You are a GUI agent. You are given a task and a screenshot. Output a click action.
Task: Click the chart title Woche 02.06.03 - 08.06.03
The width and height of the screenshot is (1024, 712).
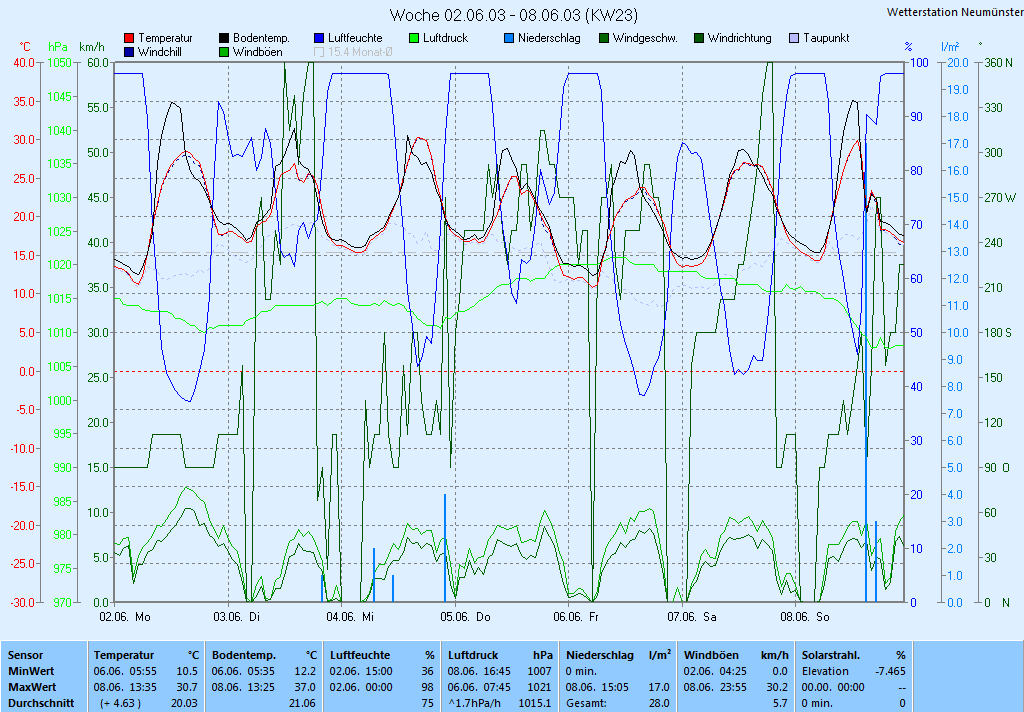(x=513, y=15)
